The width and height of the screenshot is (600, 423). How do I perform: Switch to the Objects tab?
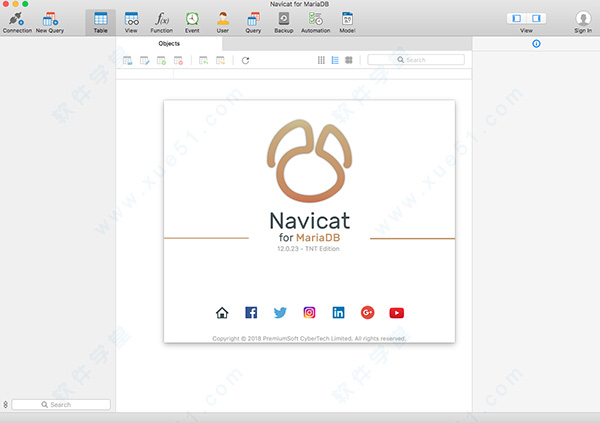[169, 44]
